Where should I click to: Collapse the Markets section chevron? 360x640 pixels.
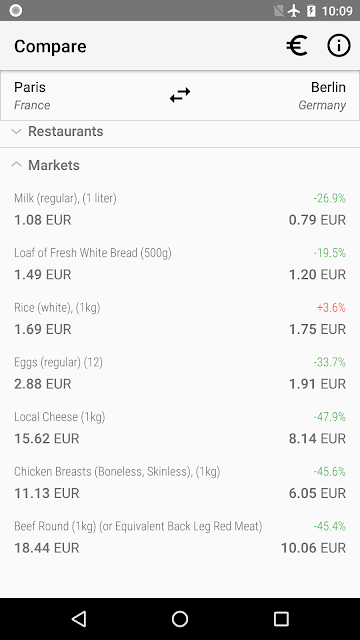click(16, 164)
